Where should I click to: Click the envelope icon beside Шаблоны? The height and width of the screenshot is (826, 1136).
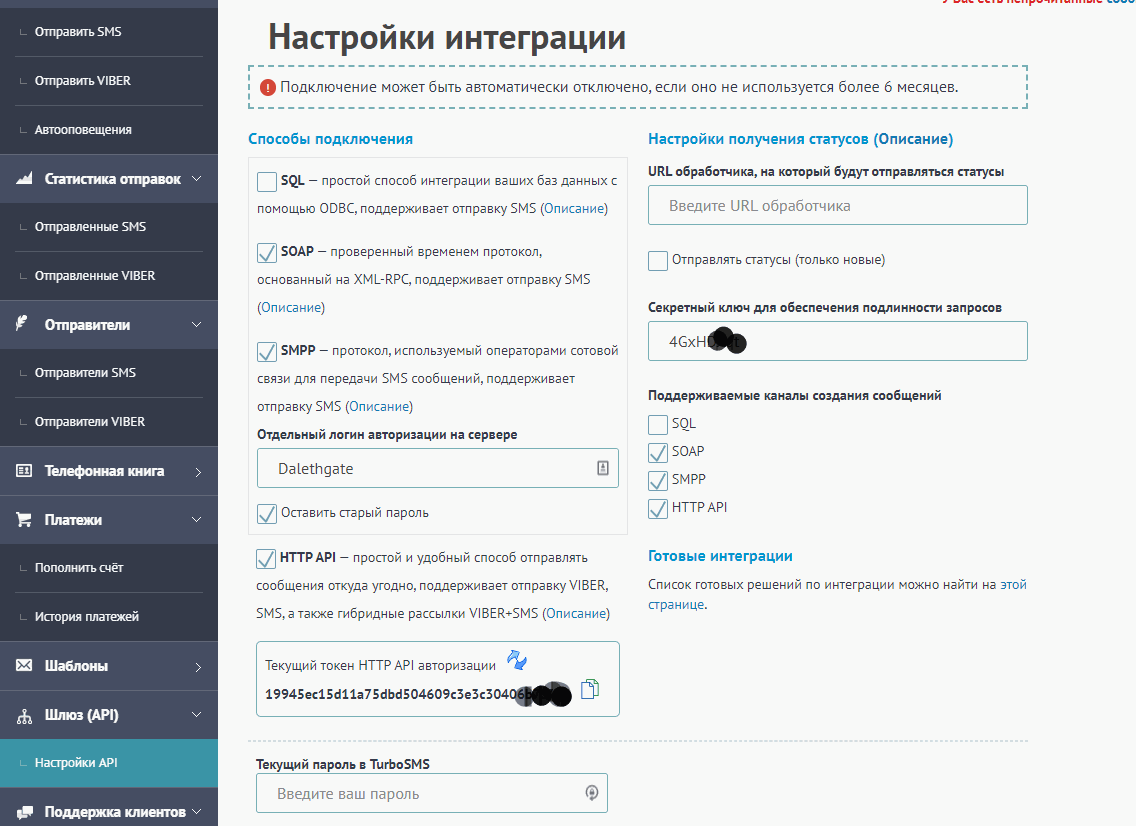click(25, 666)
